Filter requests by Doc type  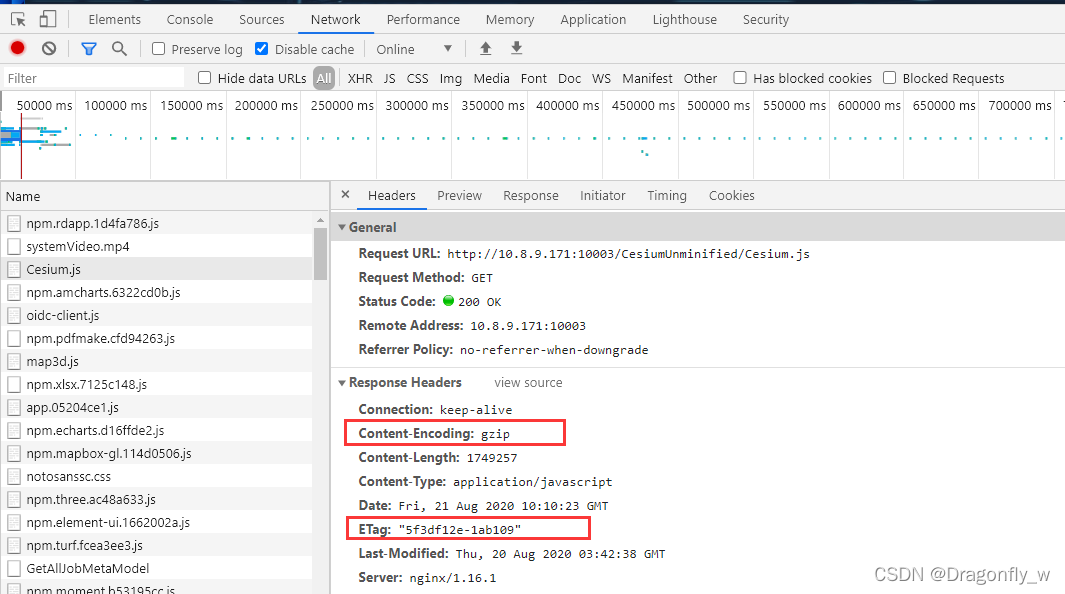[569, 79]
